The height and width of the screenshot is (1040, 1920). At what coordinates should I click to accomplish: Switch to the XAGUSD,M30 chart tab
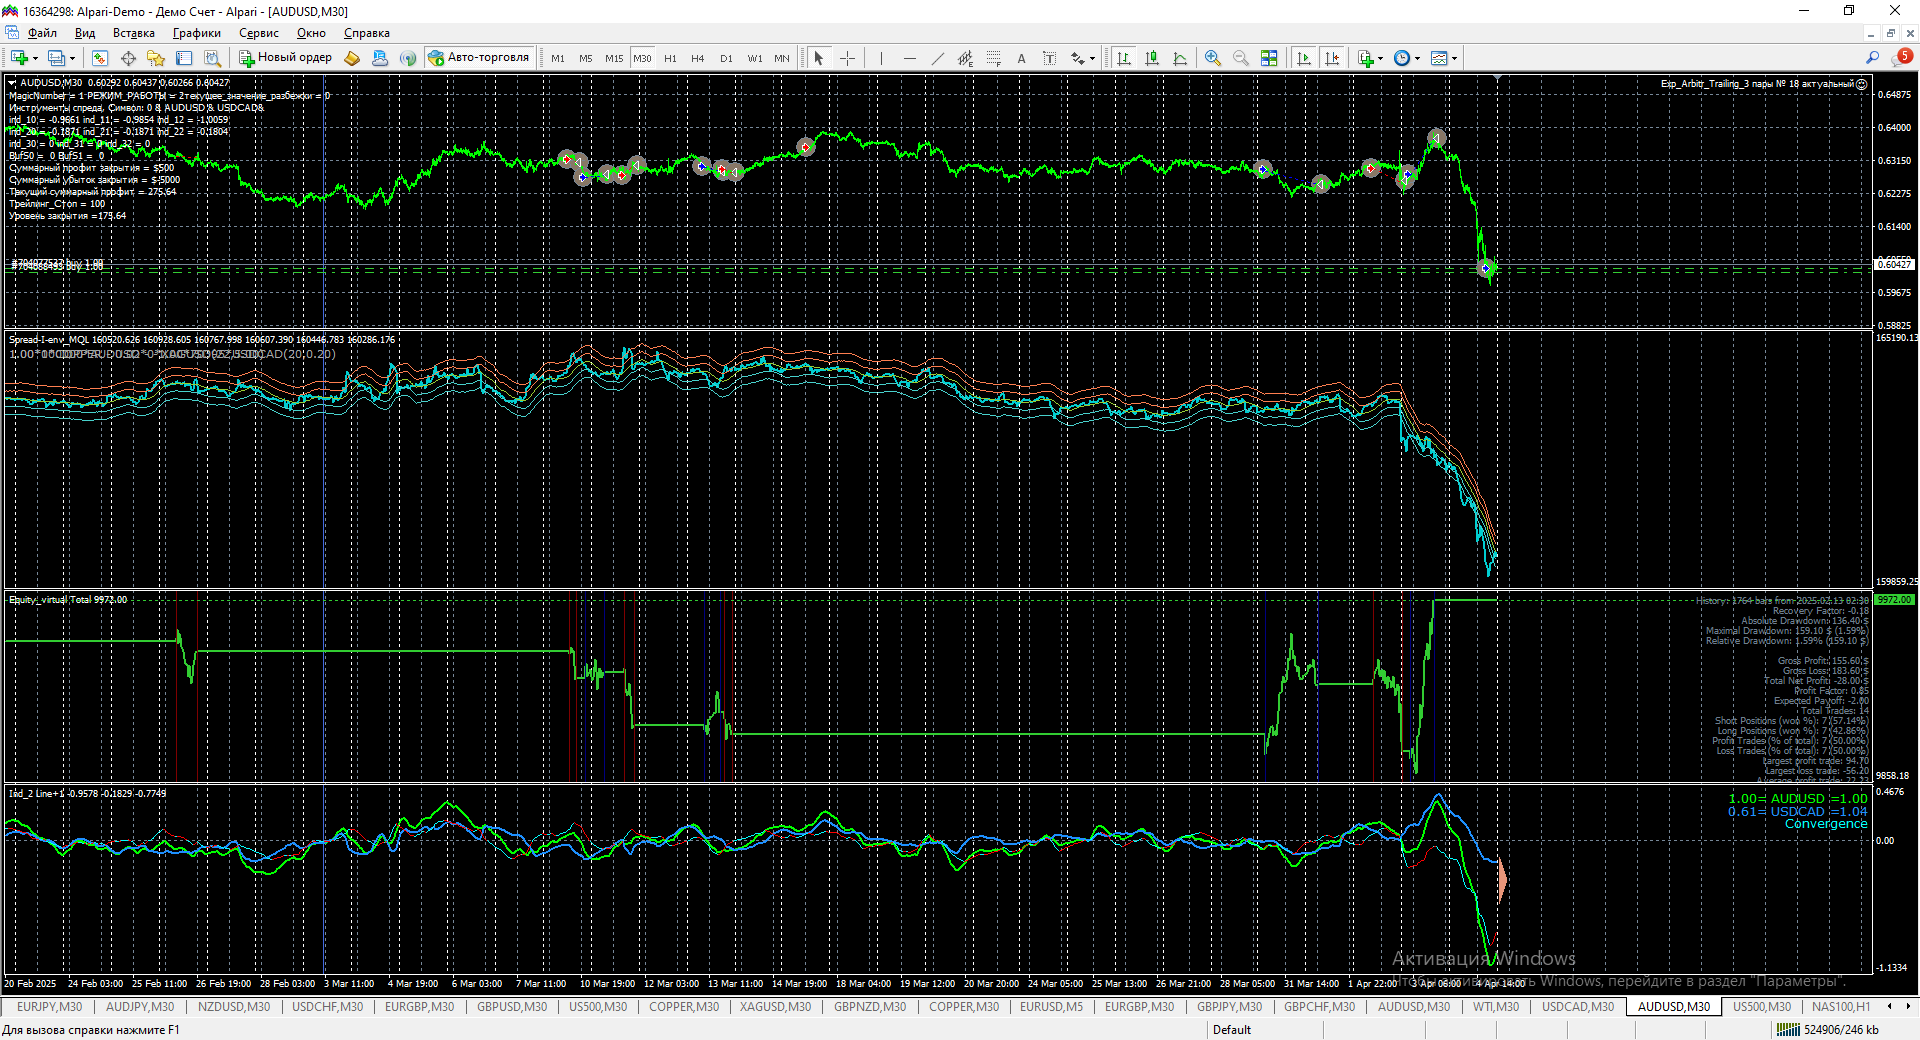[x=776, y=1007]
